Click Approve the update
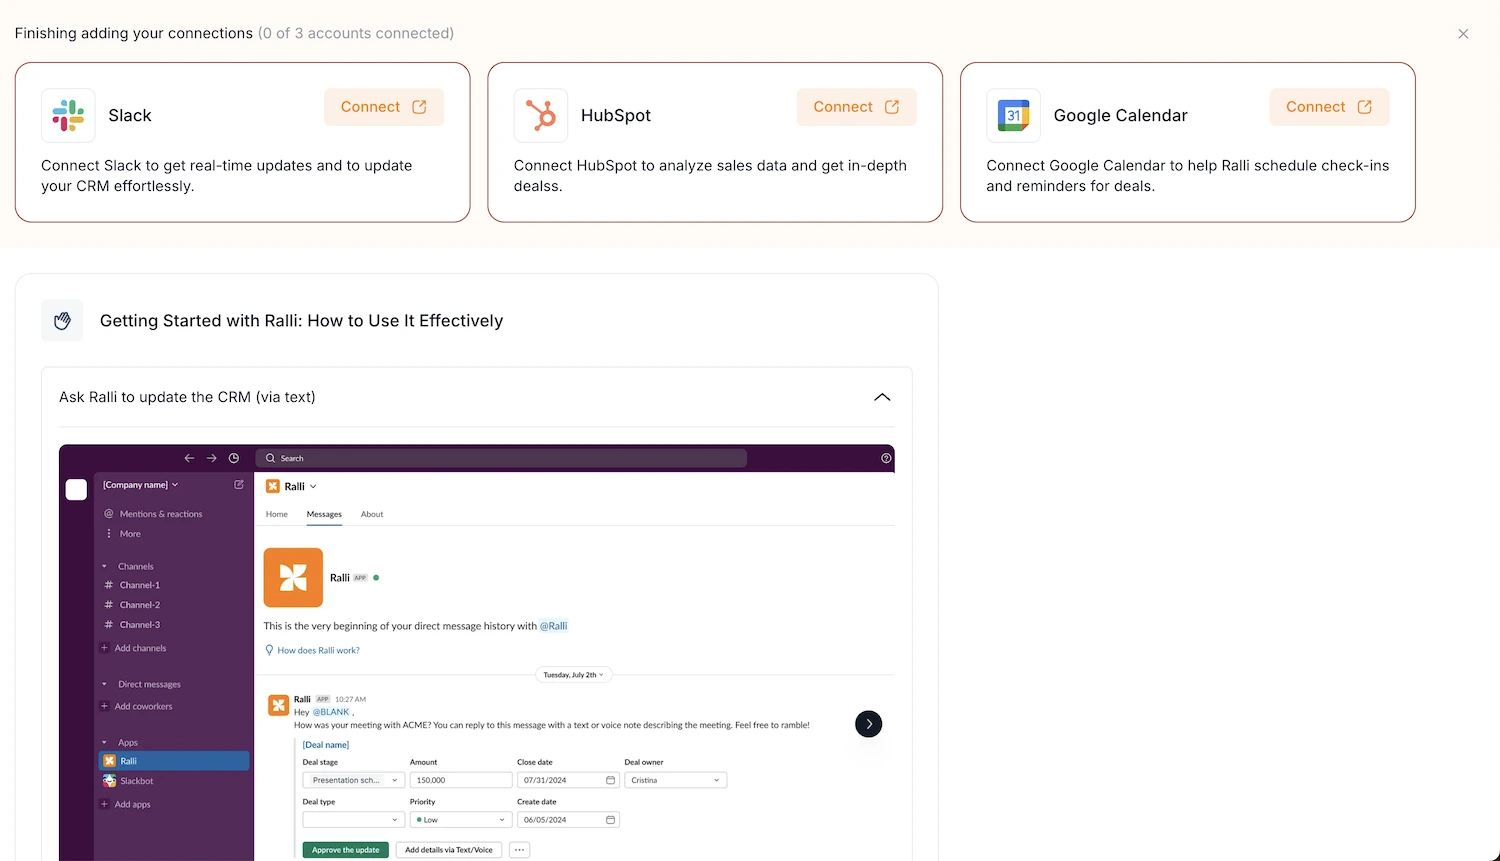 344,849
